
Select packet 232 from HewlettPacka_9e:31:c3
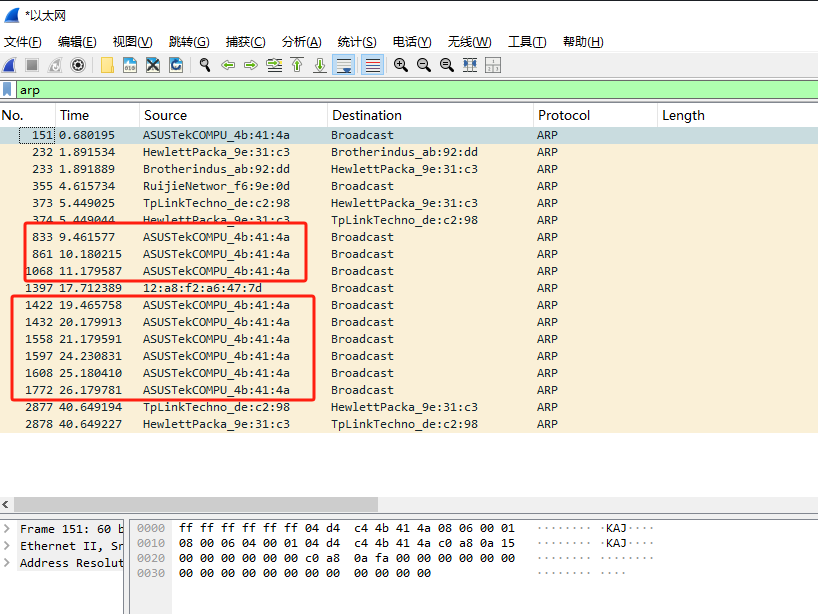[409, 152]
